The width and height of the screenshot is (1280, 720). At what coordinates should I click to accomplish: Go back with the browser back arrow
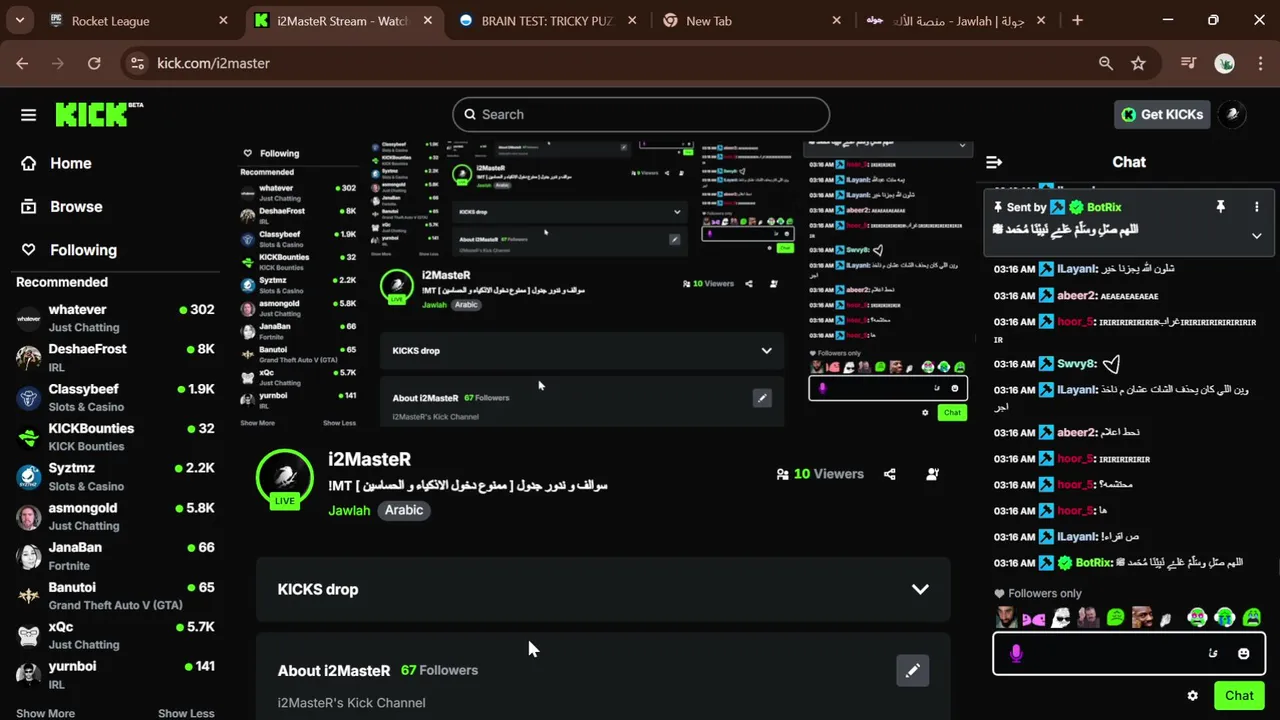pyautogui.click(x=22, y=63)
